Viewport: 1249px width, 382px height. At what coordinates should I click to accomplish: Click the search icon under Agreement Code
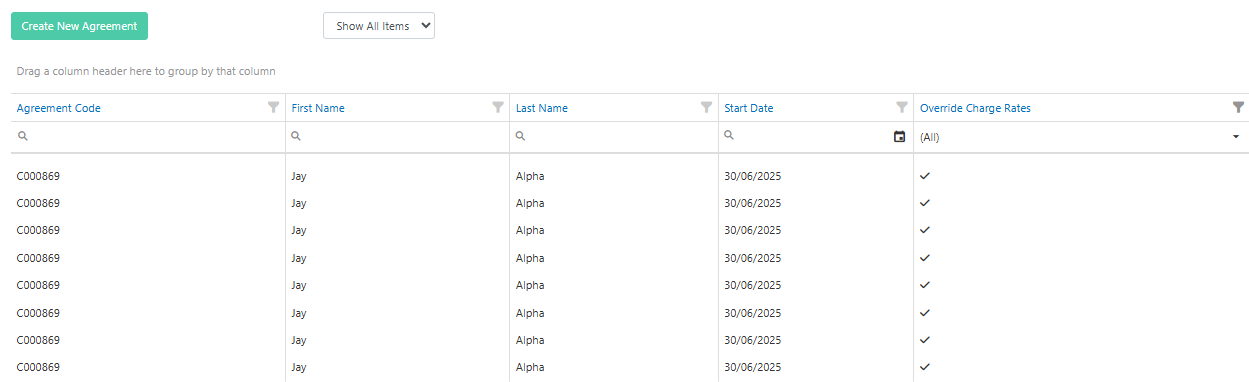[x=22, y=135]
